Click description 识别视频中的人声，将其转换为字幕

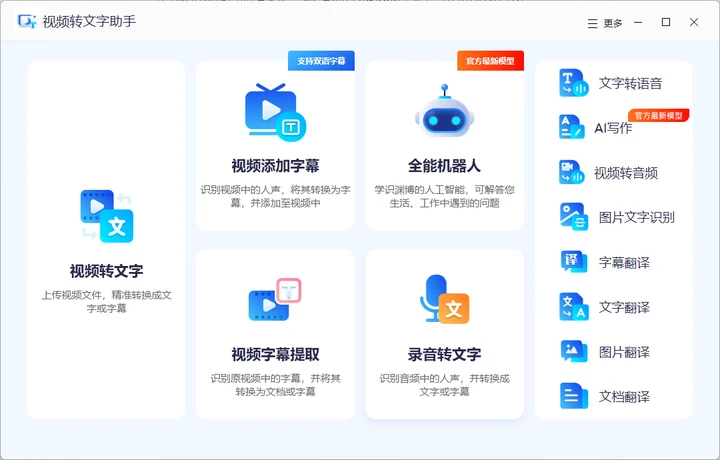(x=275, y=196)
